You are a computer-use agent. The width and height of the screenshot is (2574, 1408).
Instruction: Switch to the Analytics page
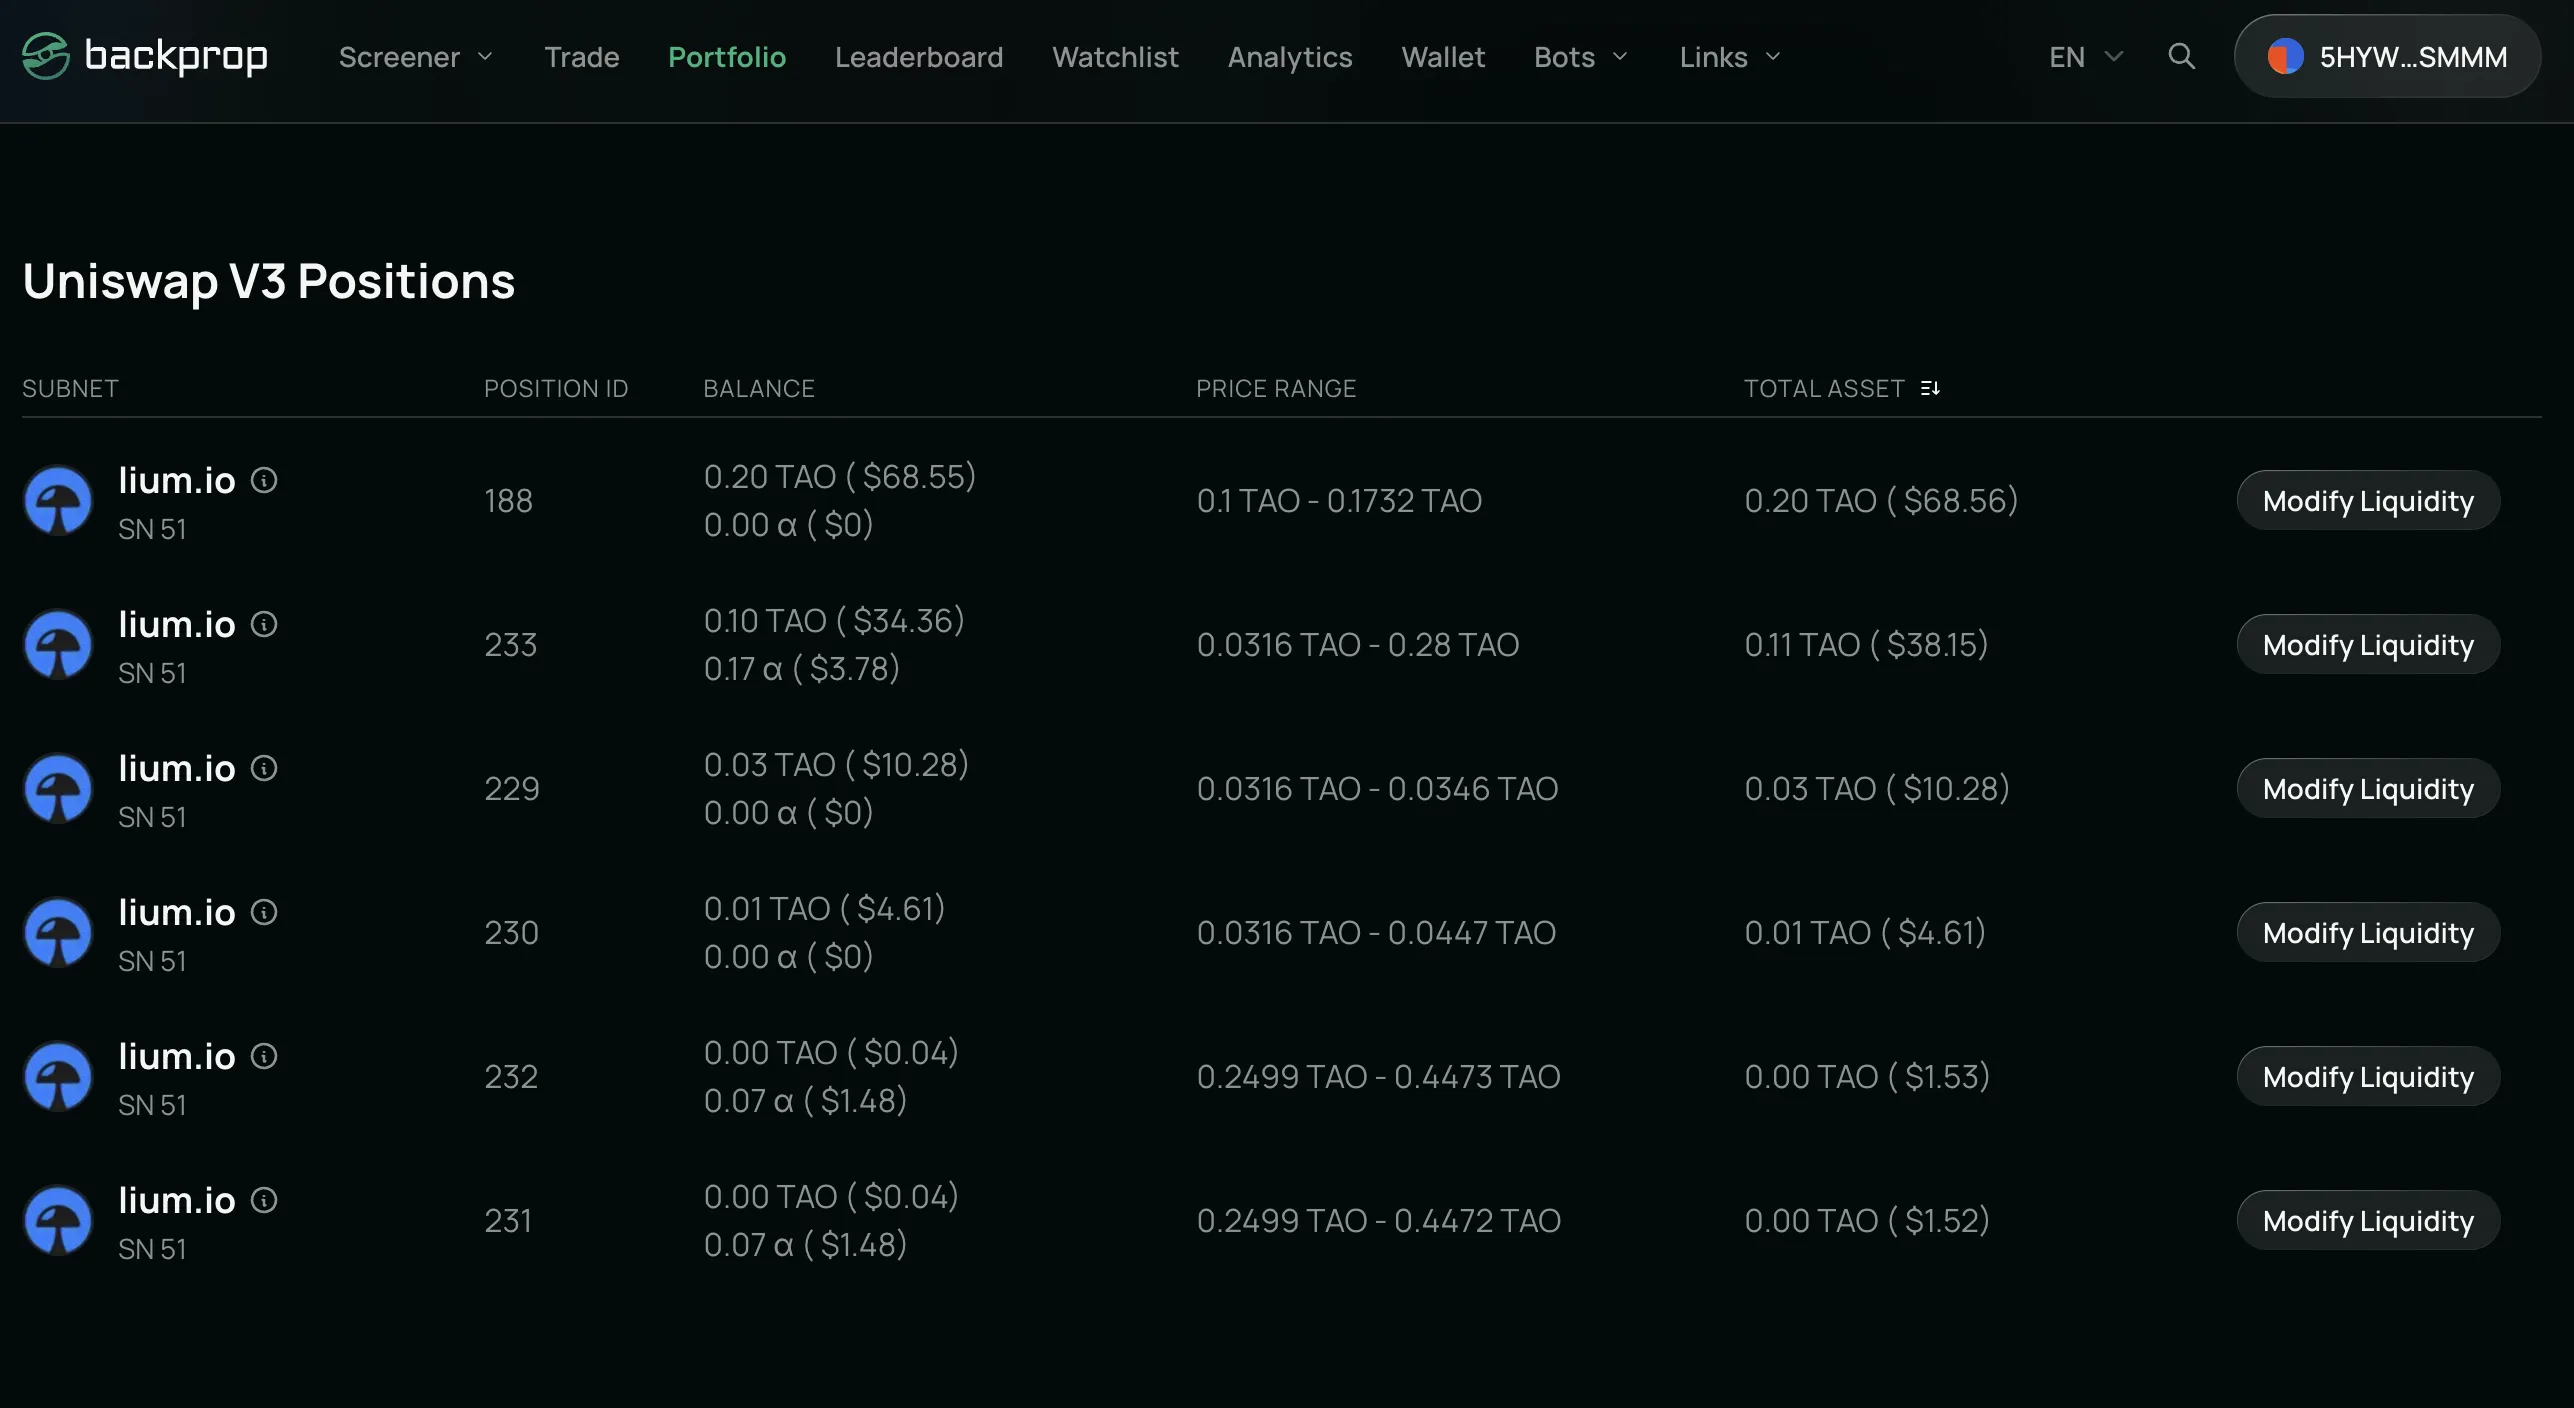pyautogui.click(x=1290, y=57)
